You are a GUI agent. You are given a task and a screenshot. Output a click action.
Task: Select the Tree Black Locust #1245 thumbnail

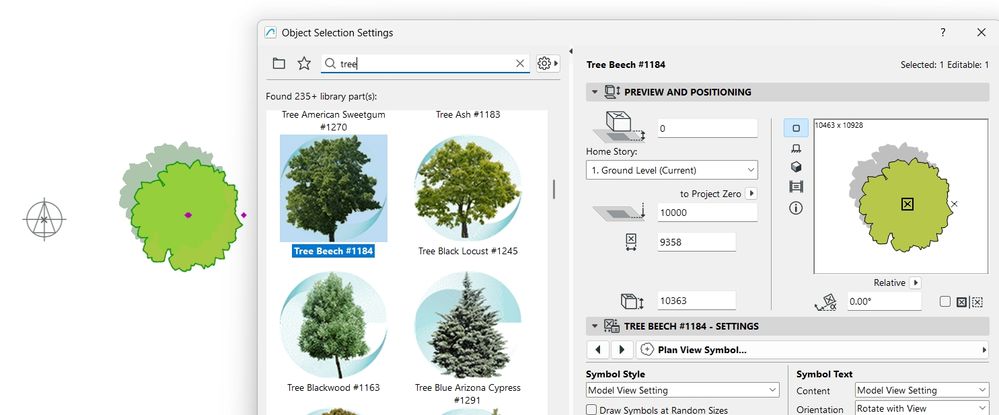468,188
